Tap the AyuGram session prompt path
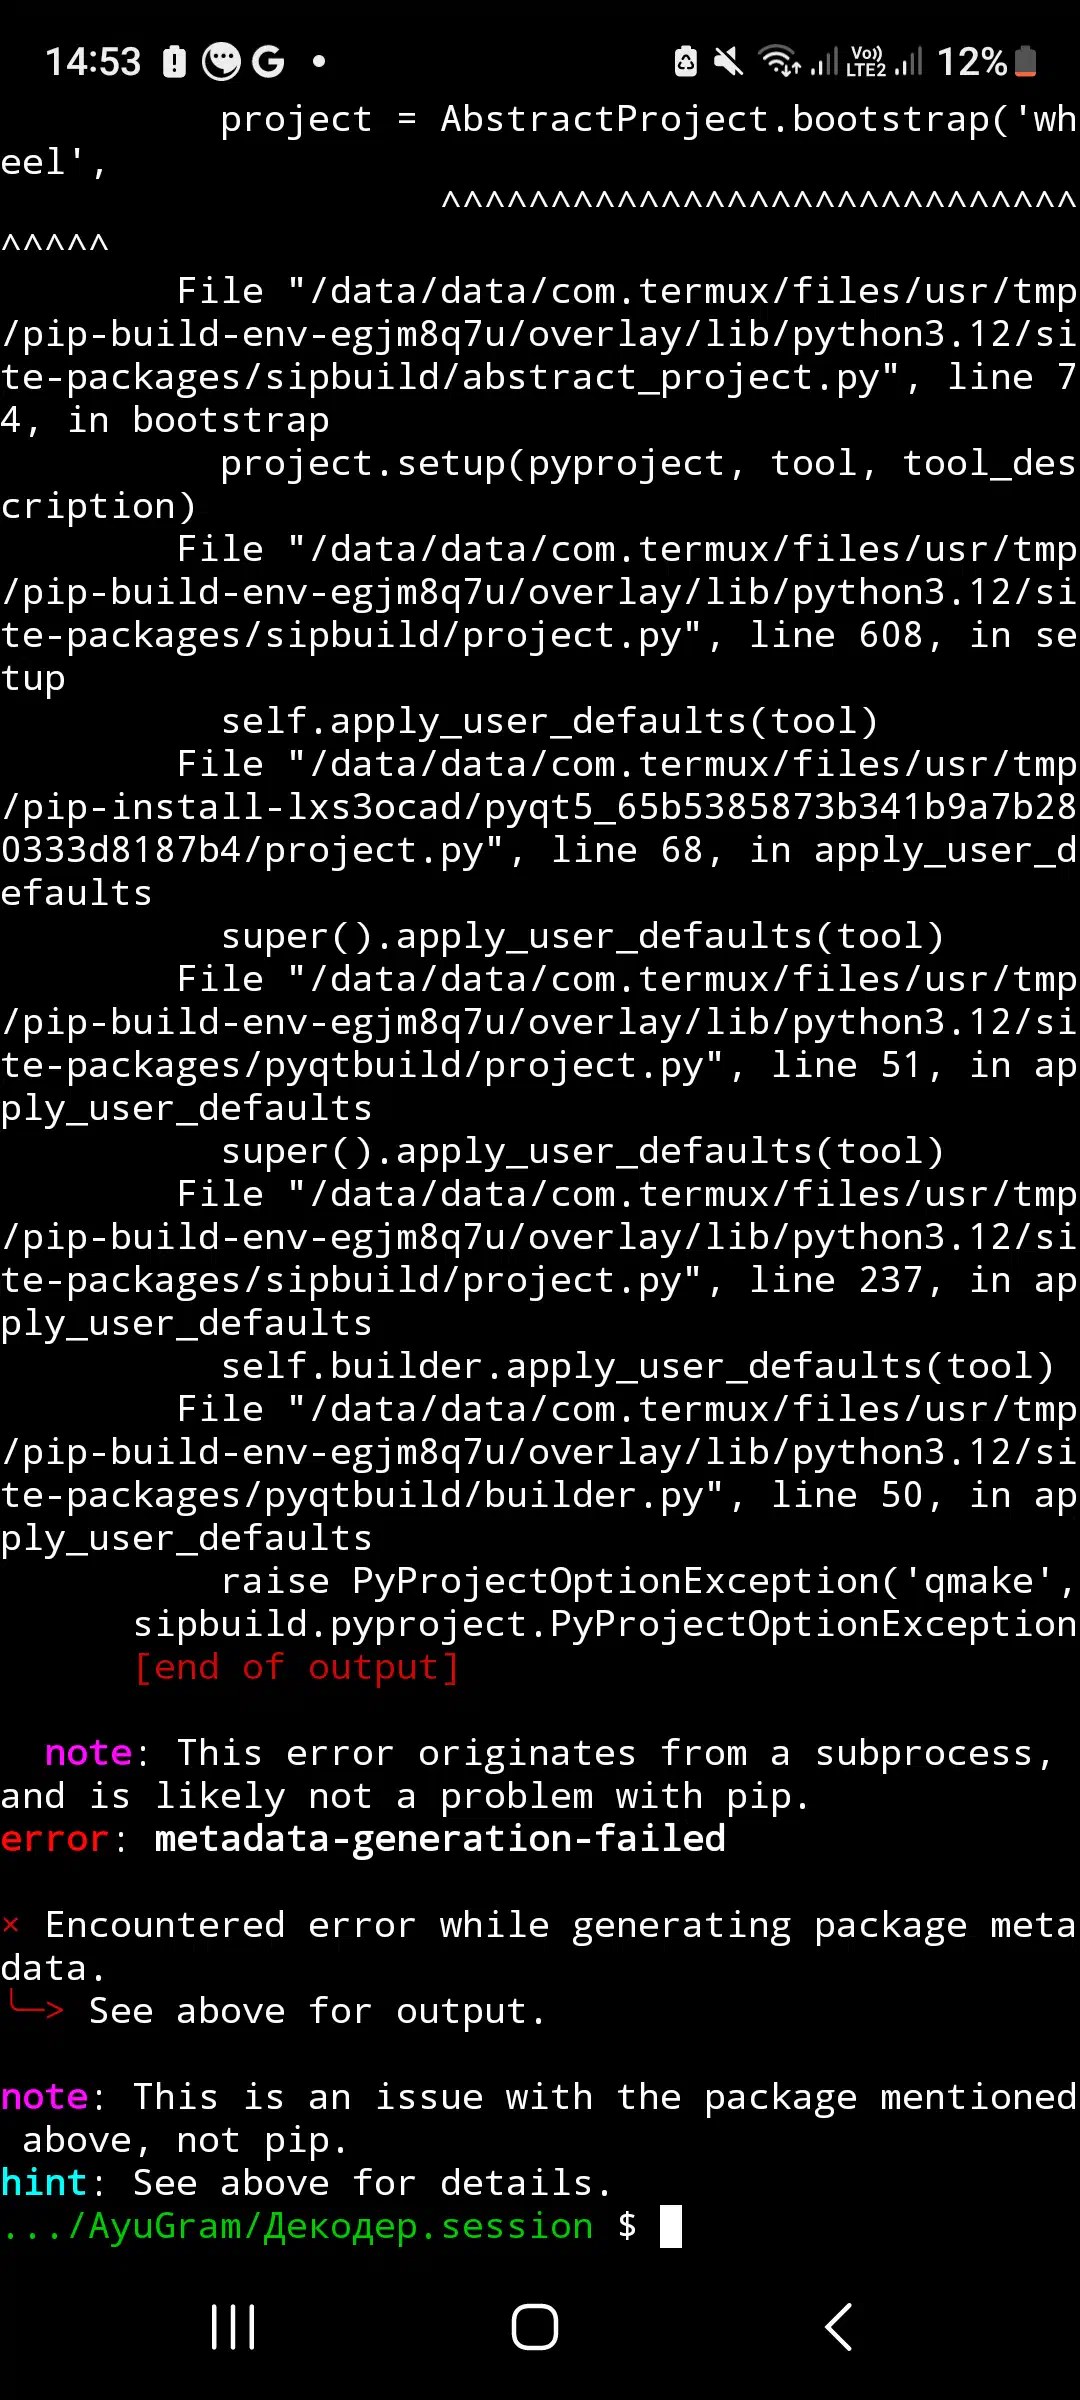 click(x=297, y=2225)
